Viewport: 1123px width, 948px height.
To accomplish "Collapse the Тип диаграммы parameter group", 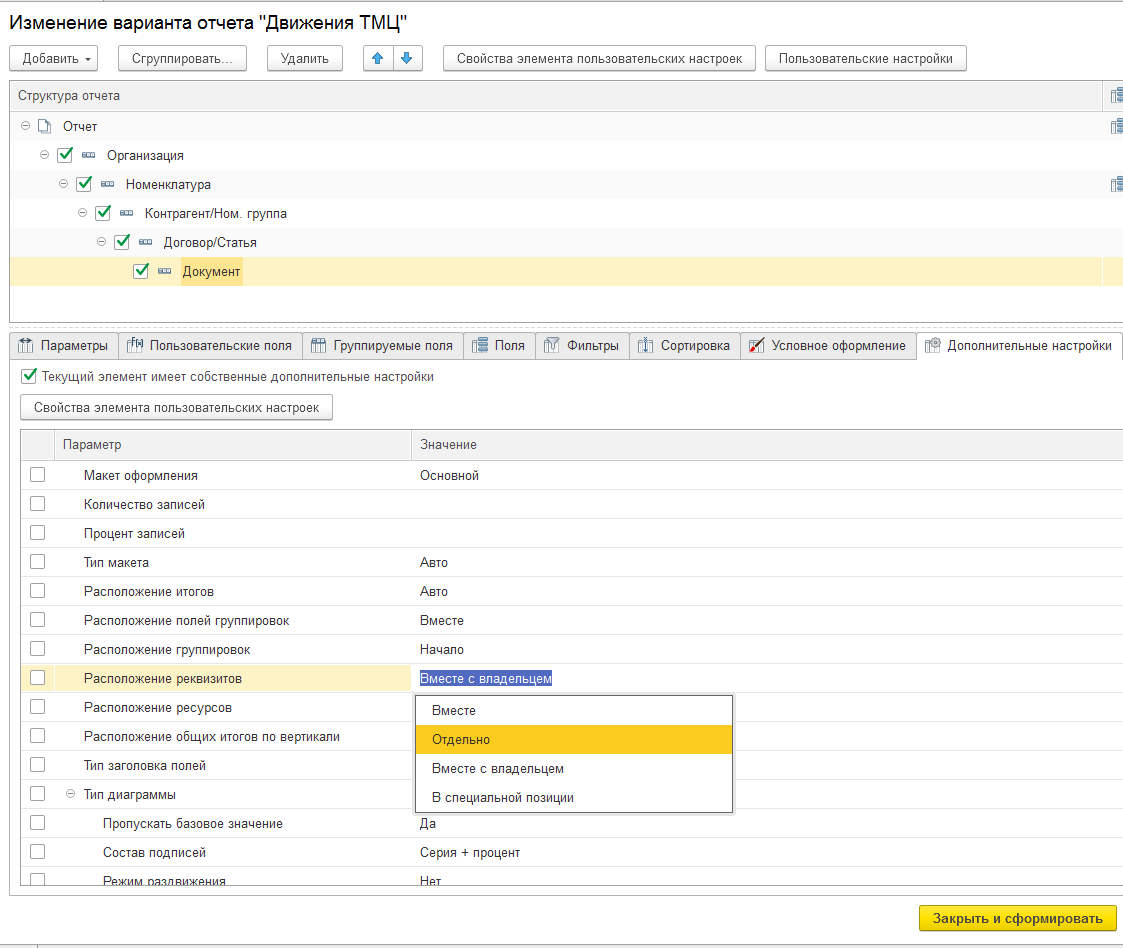I will [71, 794].
